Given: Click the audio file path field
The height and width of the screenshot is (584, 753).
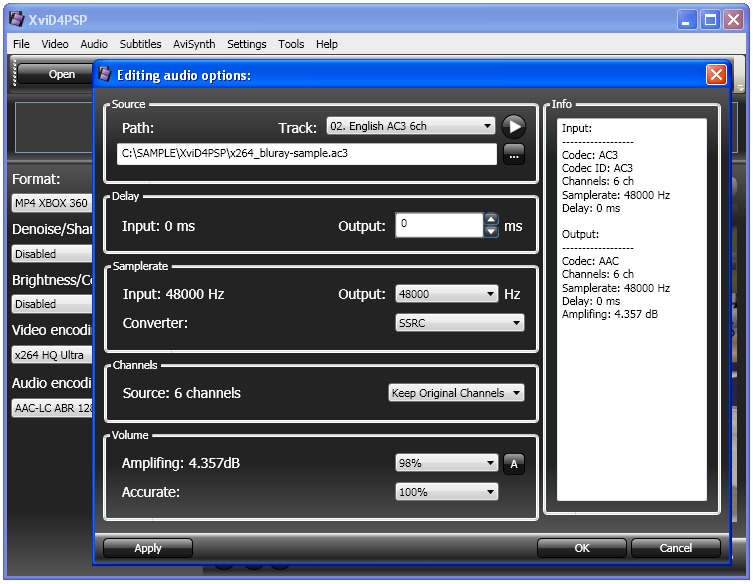Looking at the screenshot, I should [x=307, y=154].
